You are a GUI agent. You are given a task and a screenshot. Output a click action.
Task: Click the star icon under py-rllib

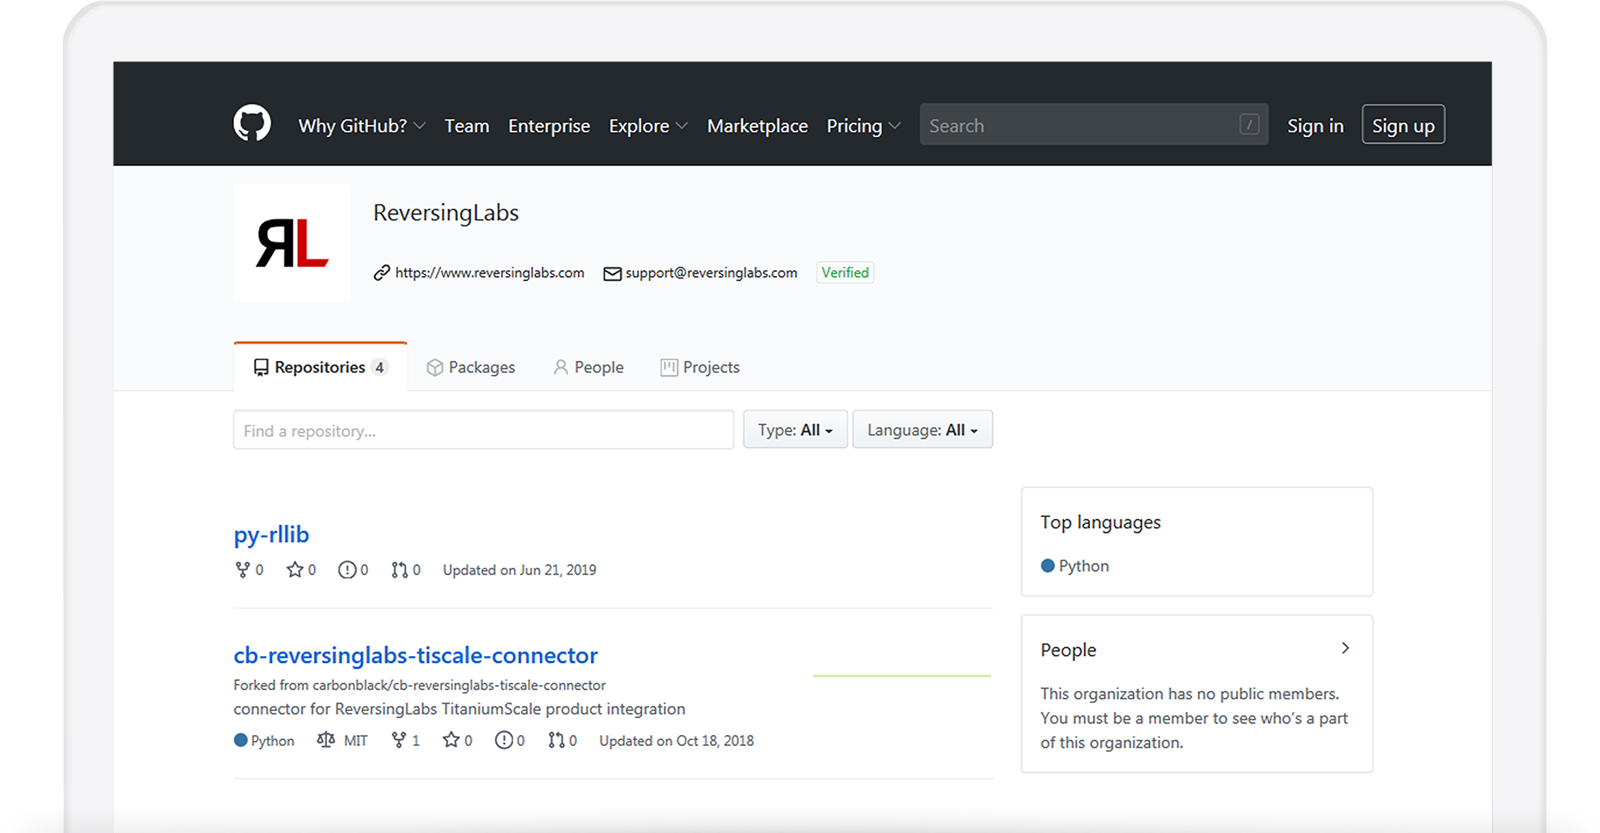pyautogui.click(x=295, y=570)
